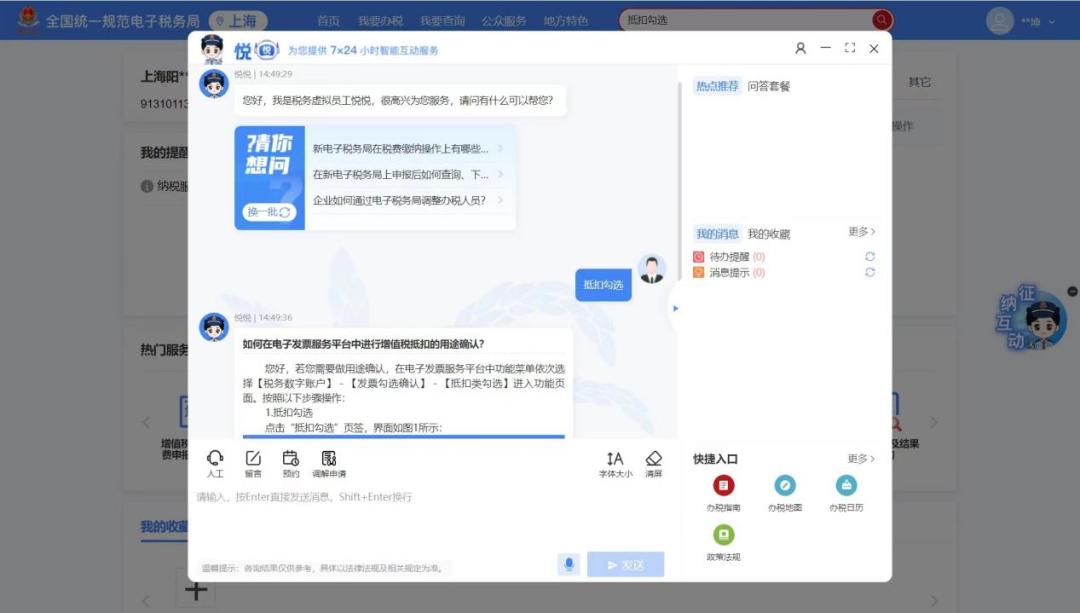1080x613 pixels.
Task: Open the 政策法规 shortcut icon
Action: click(723, 535)
